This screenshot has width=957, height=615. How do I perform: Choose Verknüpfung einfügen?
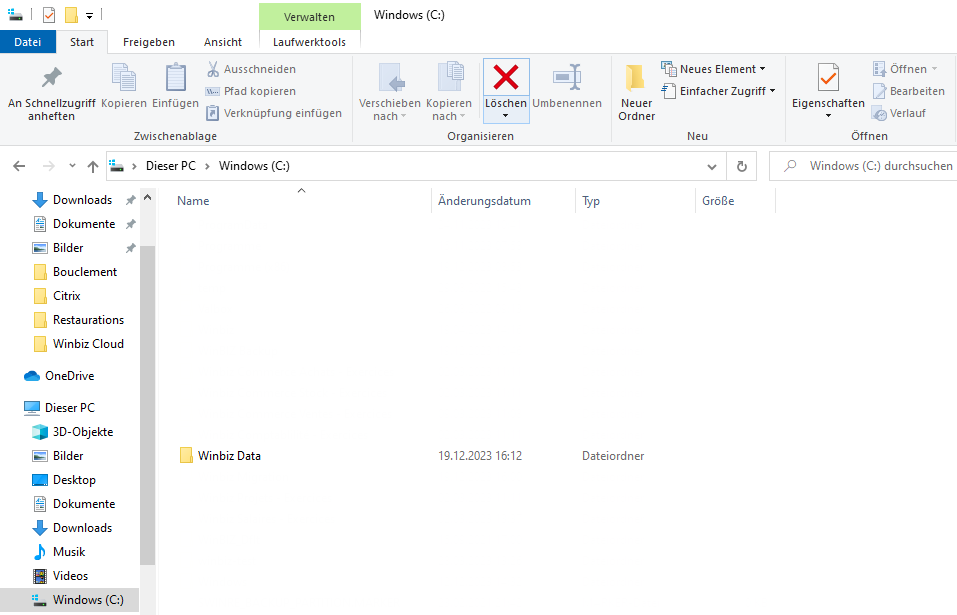pos(273,113)
